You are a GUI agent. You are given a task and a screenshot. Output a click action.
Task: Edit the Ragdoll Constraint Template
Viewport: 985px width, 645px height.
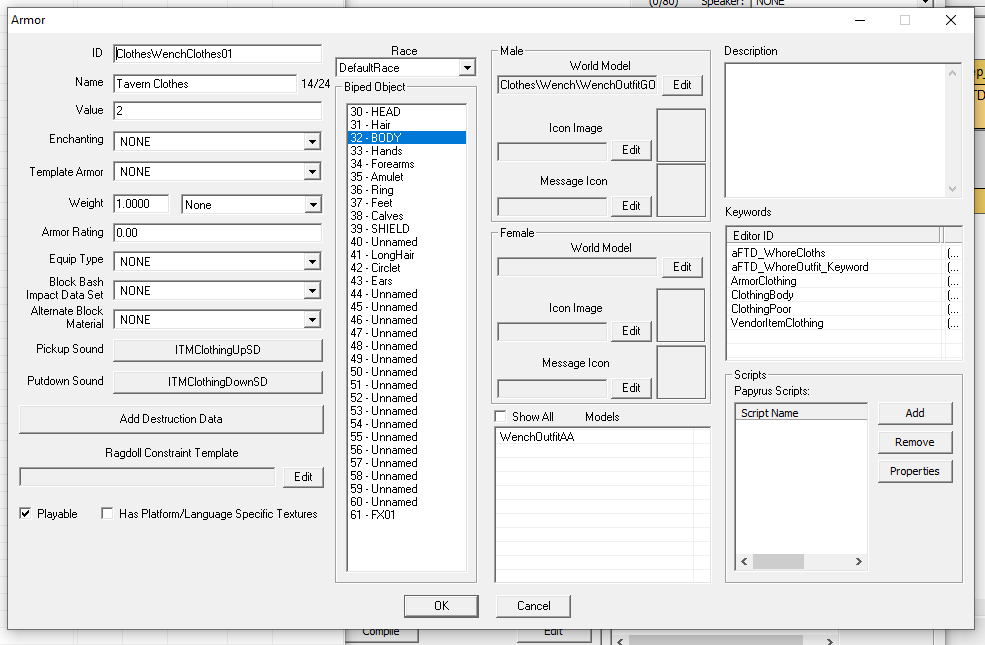303,477
